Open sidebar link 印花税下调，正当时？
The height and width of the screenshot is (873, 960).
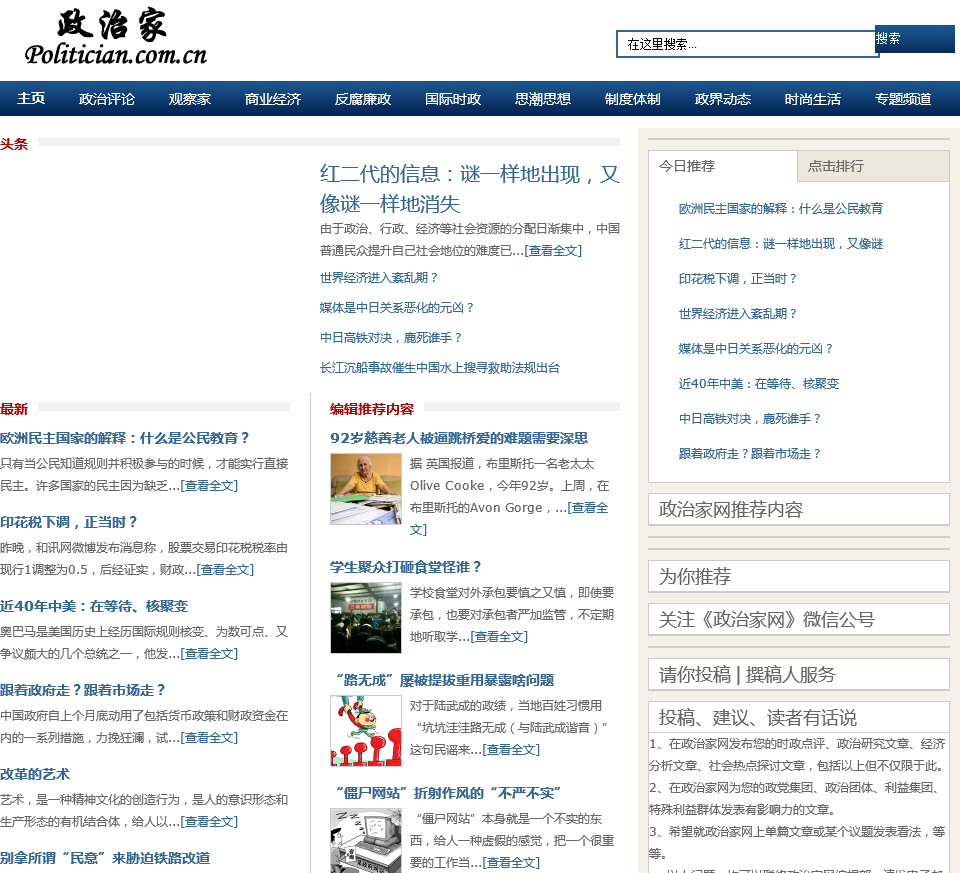tap(738, 279)
